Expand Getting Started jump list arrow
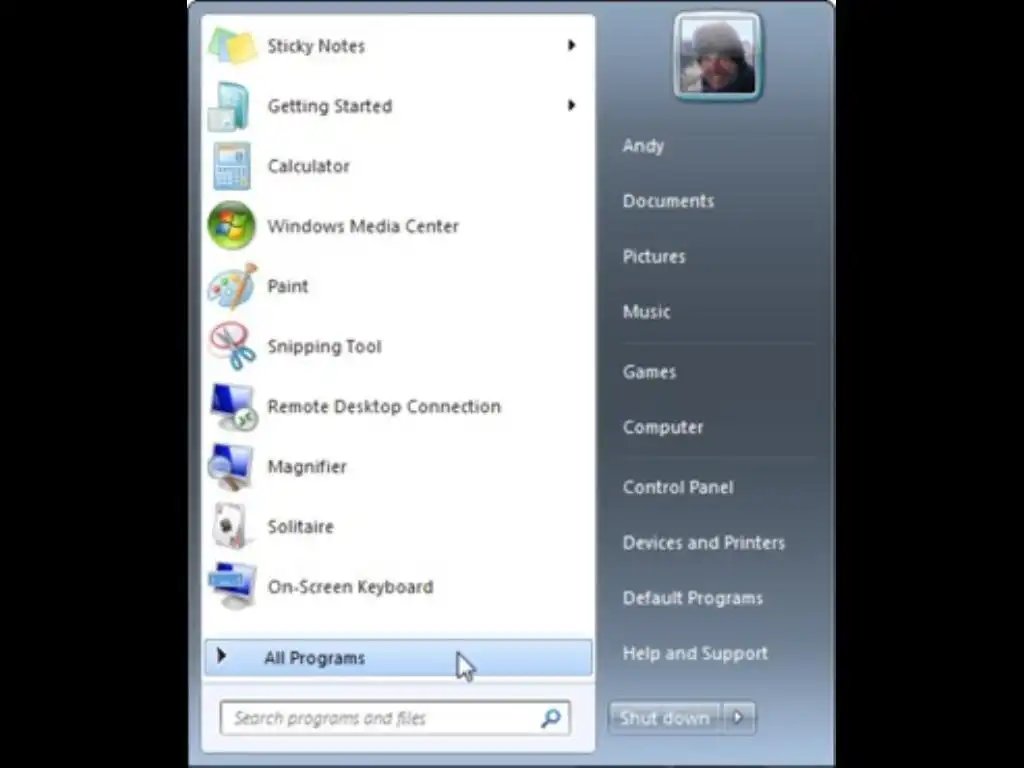The height and width of the screenshot is (768, 1024). tap(571, 105)
